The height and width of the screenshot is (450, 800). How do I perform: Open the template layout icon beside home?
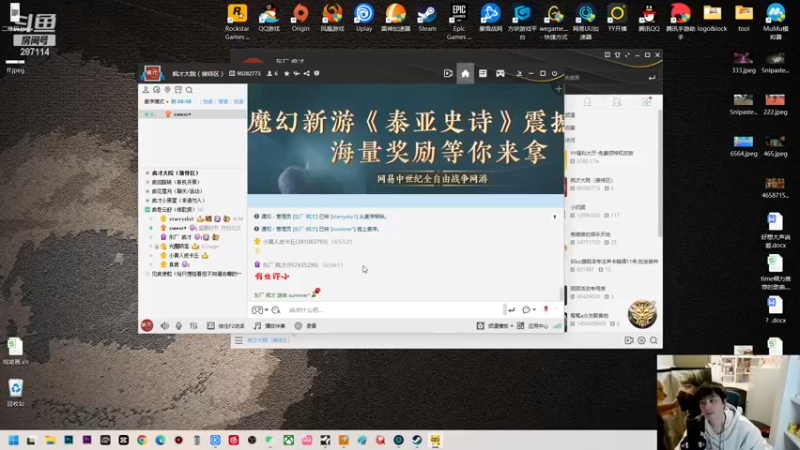click(x=483, y=73)
